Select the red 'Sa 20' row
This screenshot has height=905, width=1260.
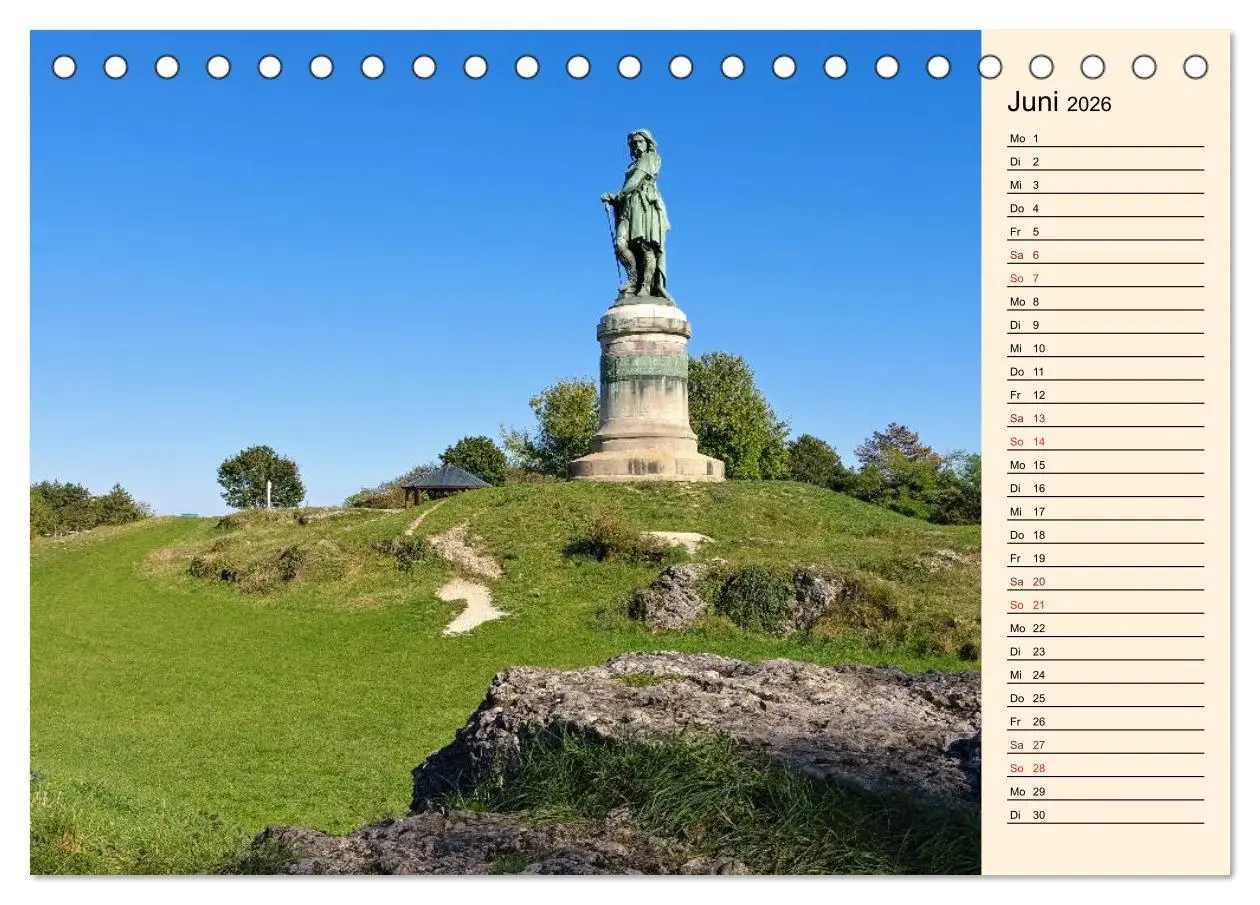tap(1105, 582)
